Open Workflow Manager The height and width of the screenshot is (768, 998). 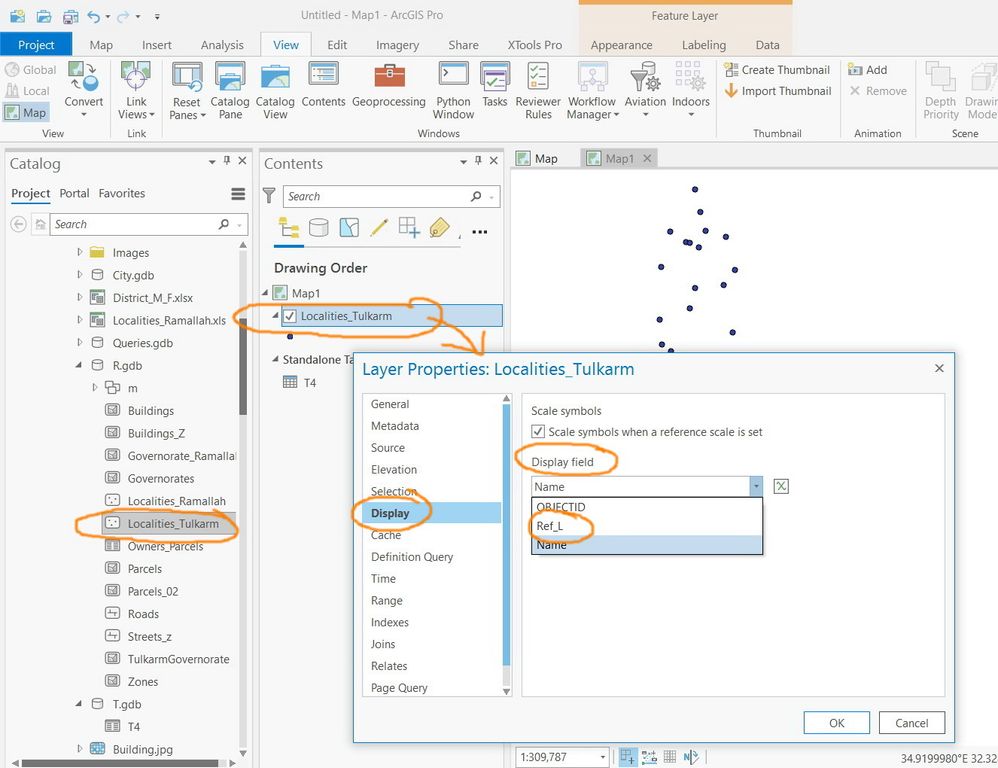(592, 90)
